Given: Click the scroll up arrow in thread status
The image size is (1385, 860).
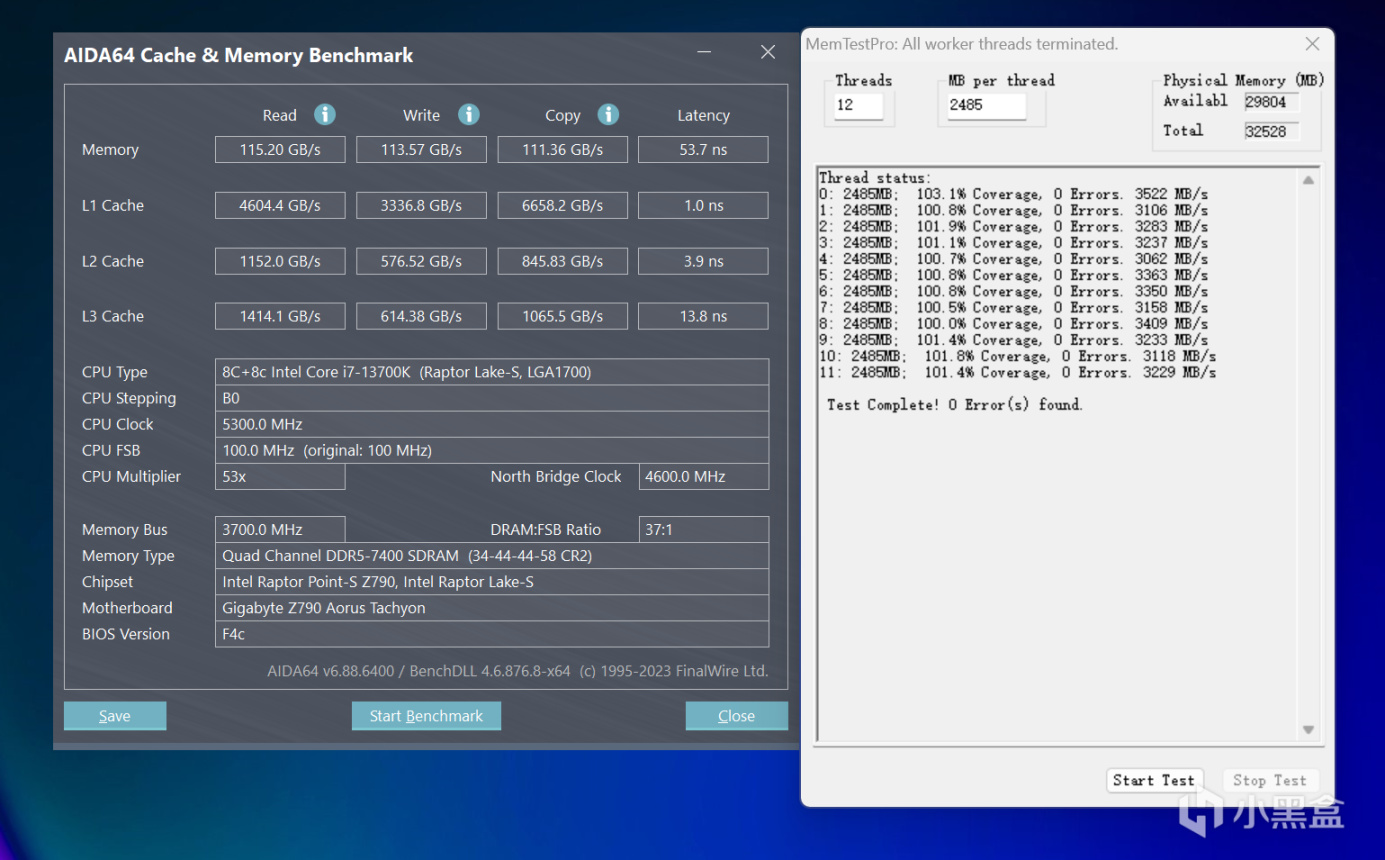Looking at the screenshot, I should pos(1308,180).
